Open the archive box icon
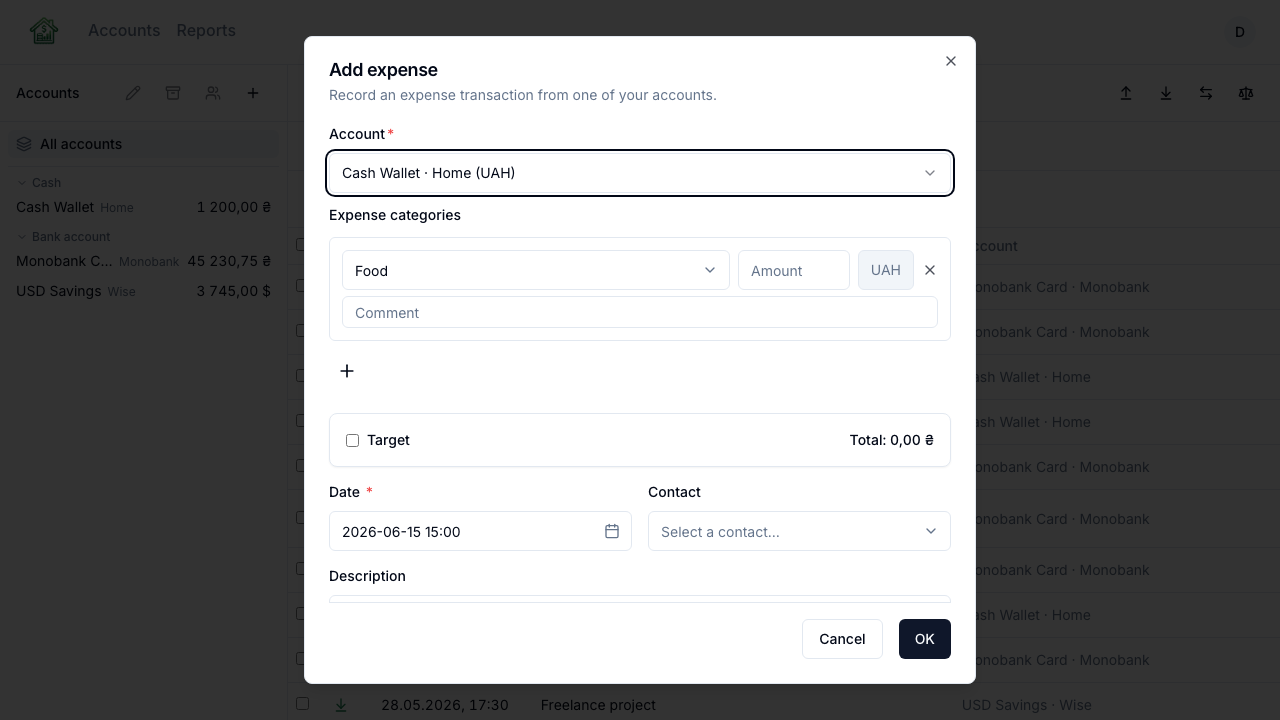 tap(173, 93)
